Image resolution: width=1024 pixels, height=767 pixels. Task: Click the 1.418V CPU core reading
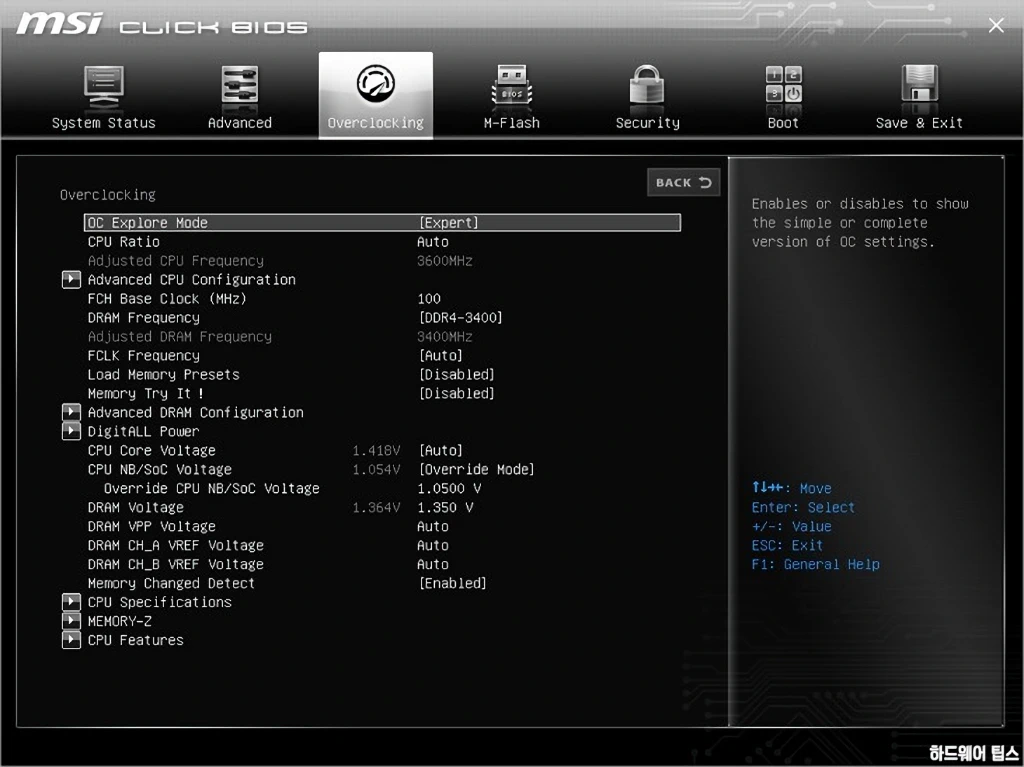[x=376, y=450]
